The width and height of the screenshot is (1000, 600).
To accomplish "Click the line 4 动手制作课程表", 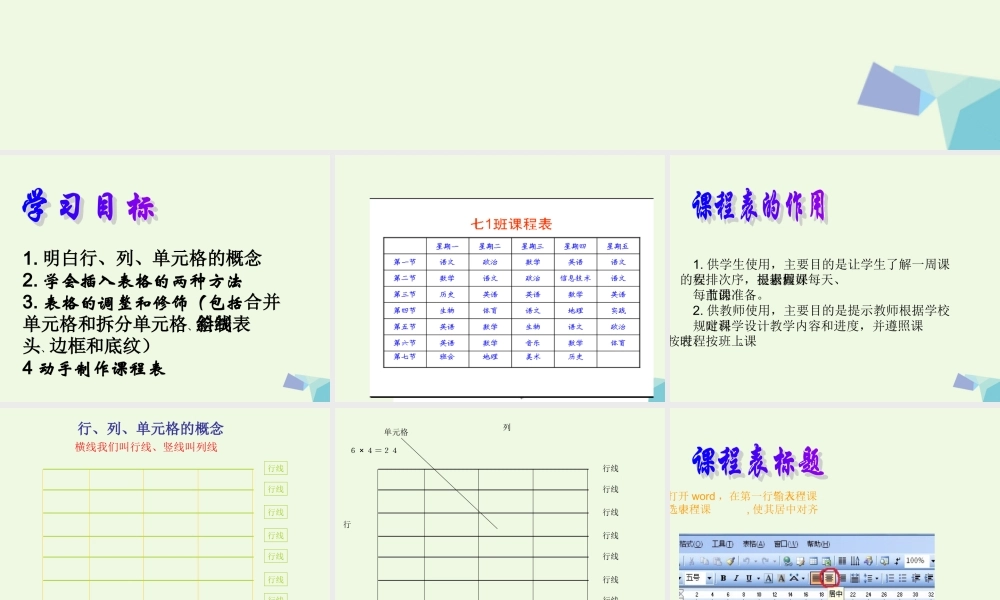I will (x=94, y=368).
